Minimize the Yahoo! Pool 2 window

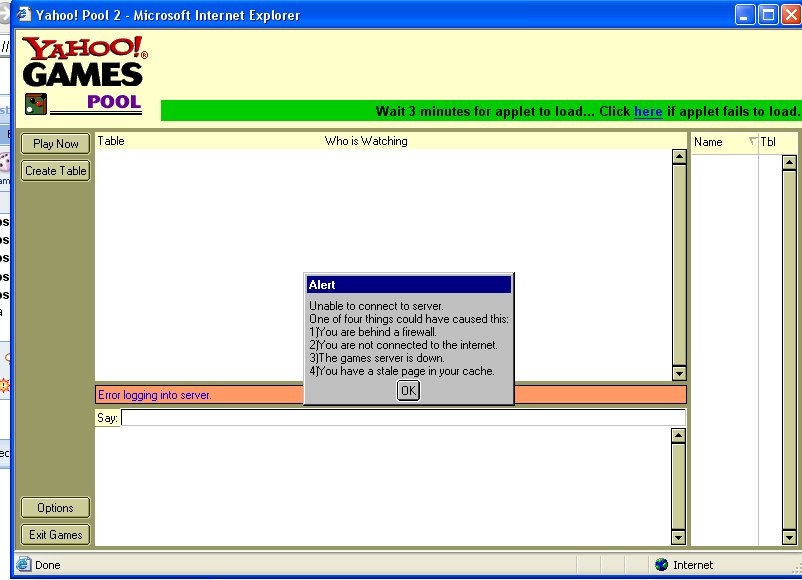(745, 15)
